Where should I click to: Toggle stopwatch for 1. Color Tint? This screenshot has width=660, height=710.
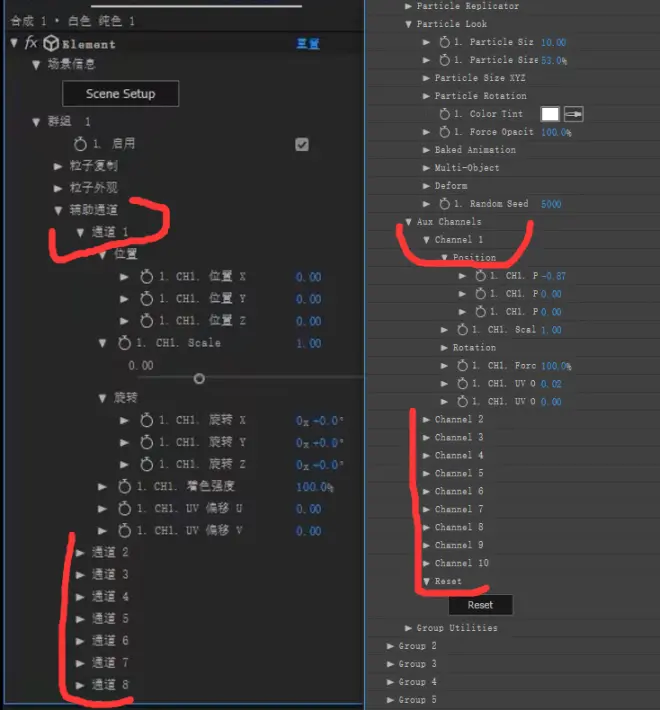point(445,114)
